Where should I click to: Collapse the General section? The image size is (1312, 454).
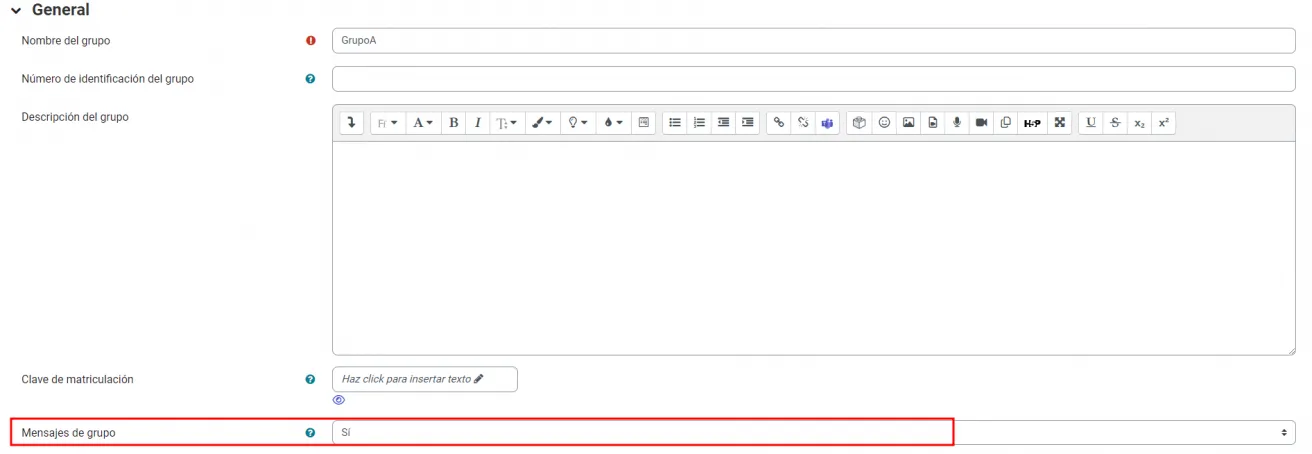tap(15, 10)
